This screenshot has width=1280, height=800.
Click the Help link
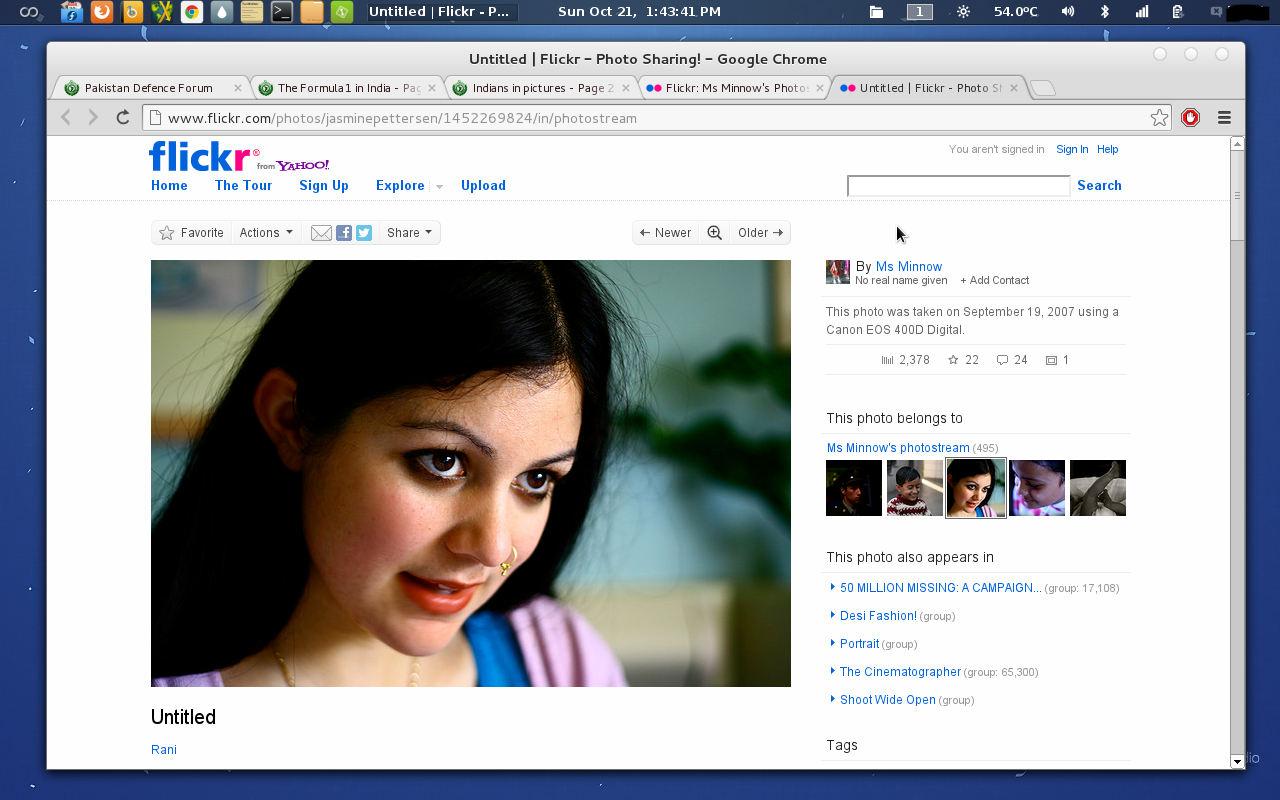point(1108,149)
